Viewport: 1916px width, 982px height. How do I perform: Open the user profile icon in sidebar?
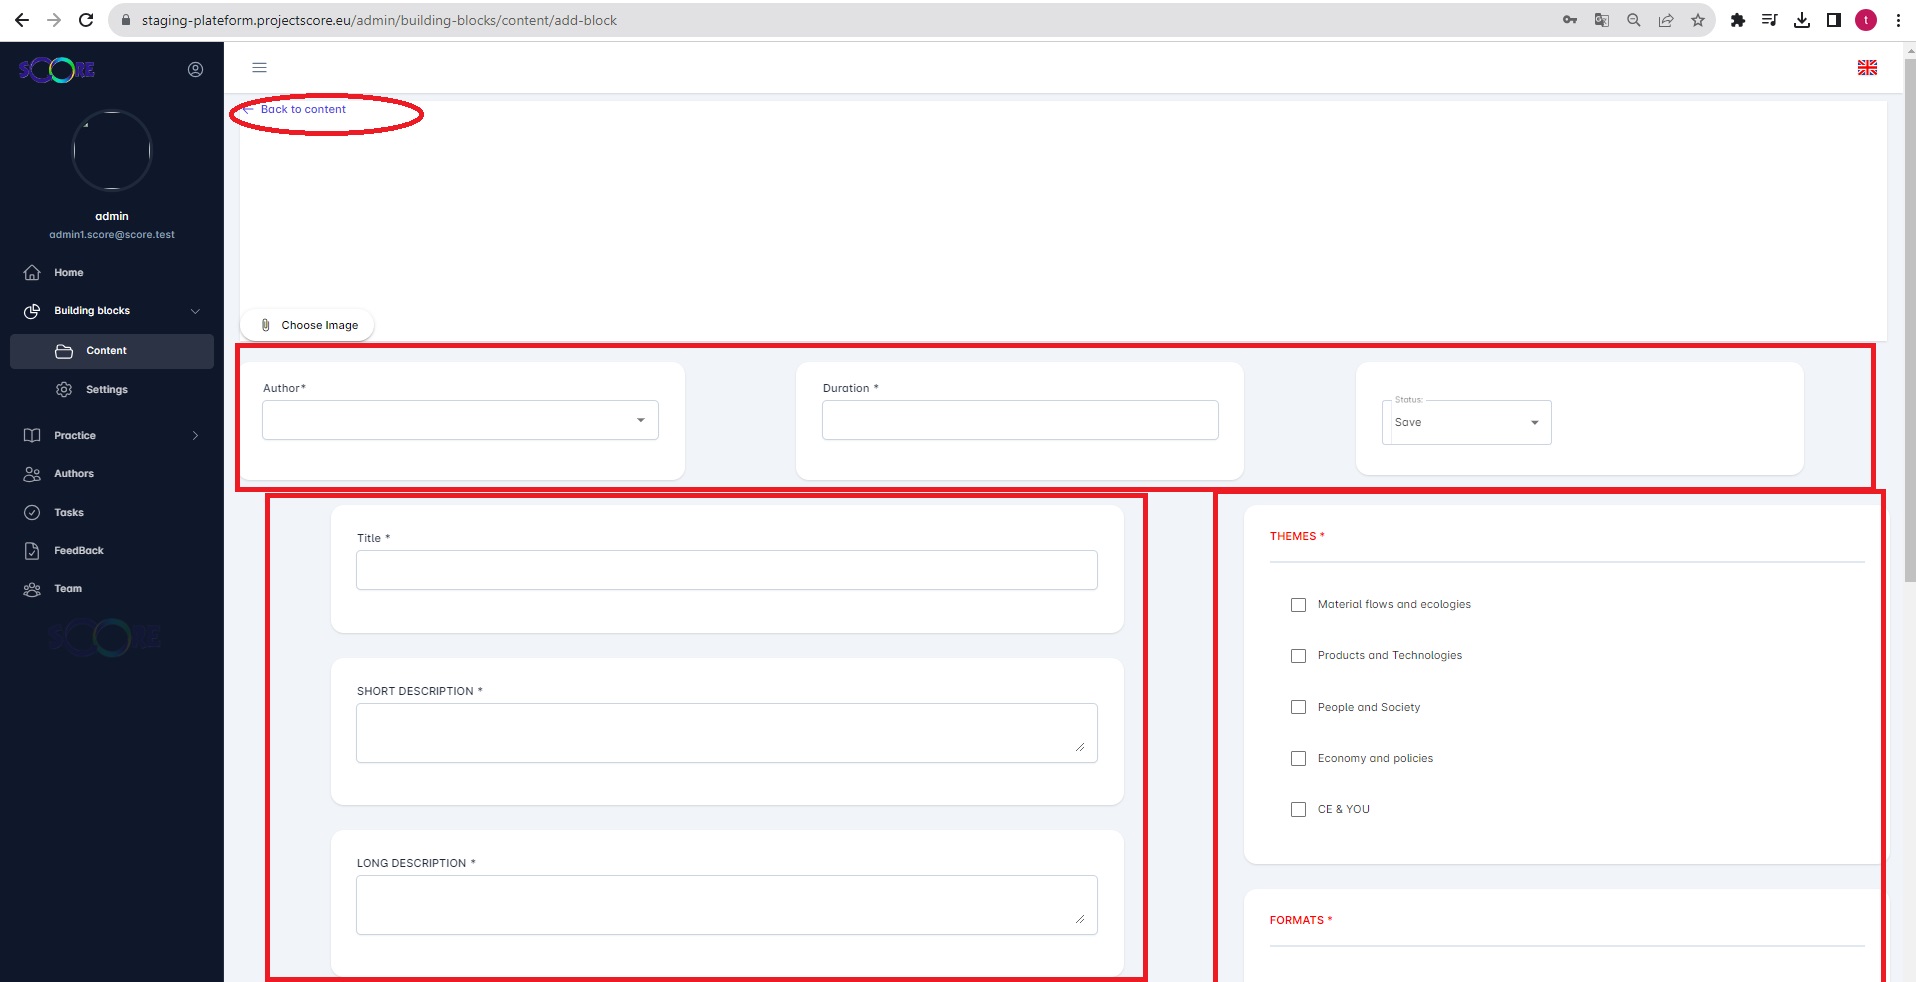coord(195,70)
